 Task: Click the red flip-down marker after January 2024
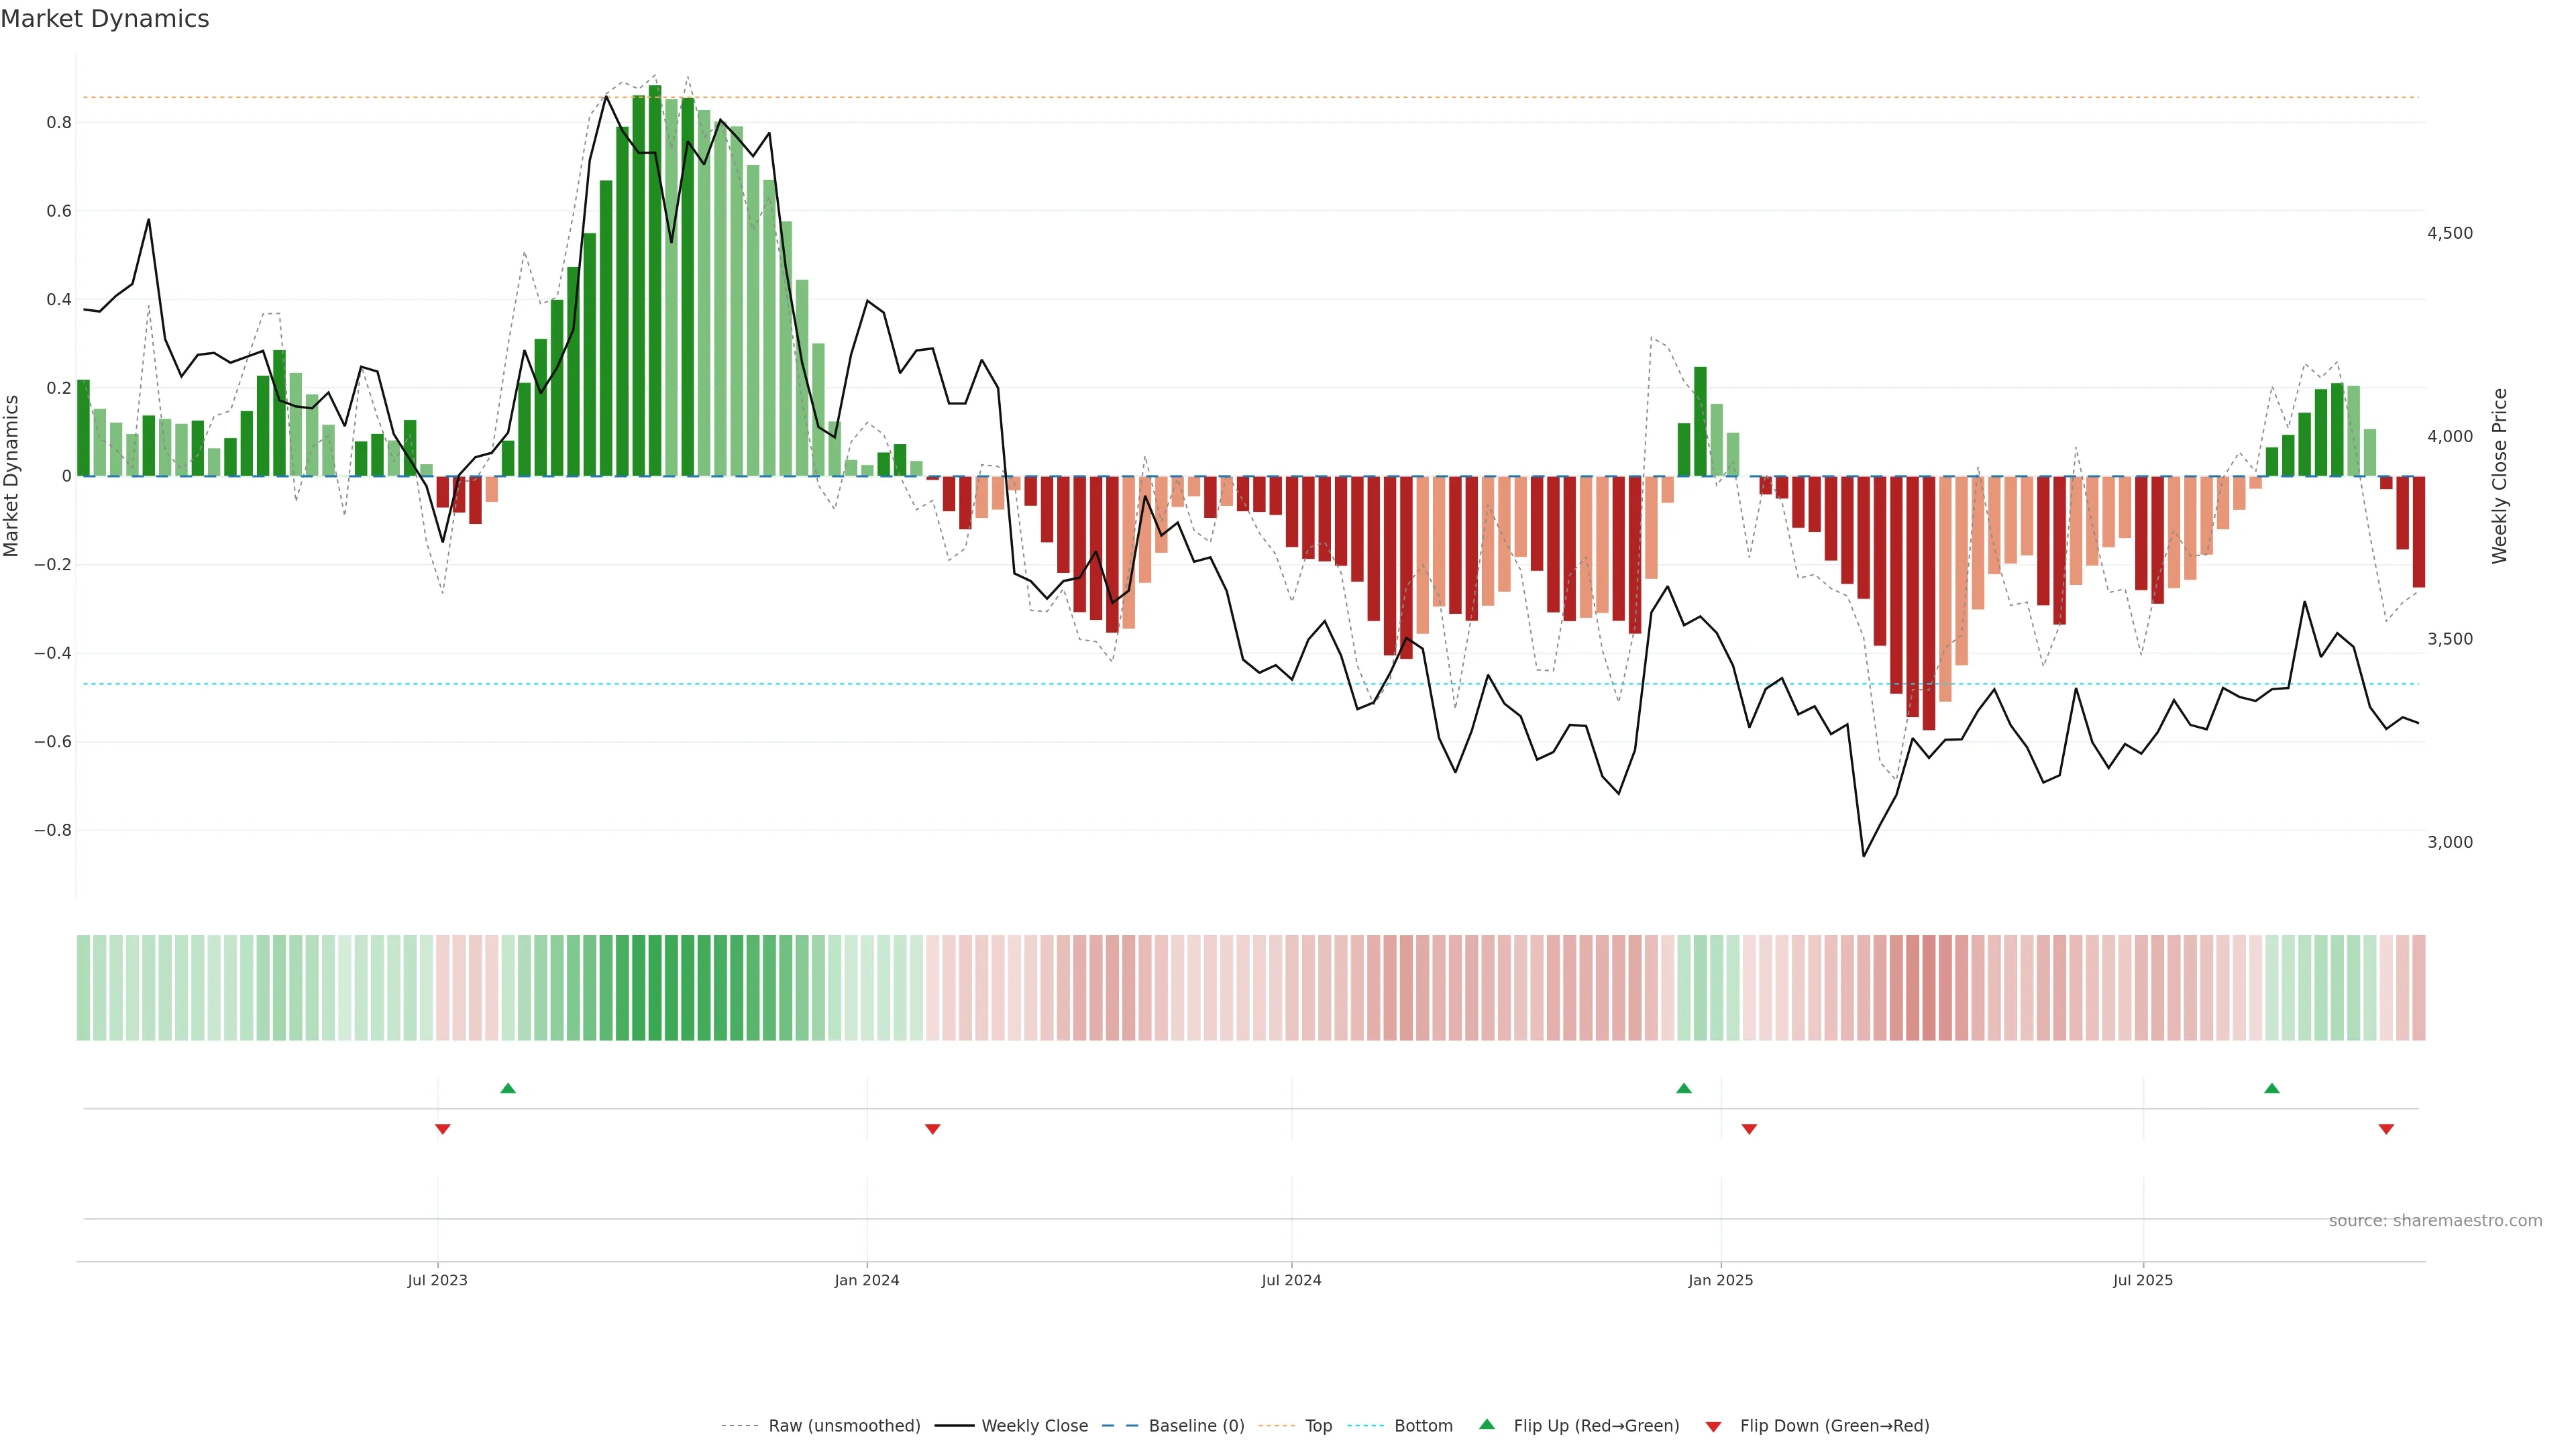click(933, 1129)
